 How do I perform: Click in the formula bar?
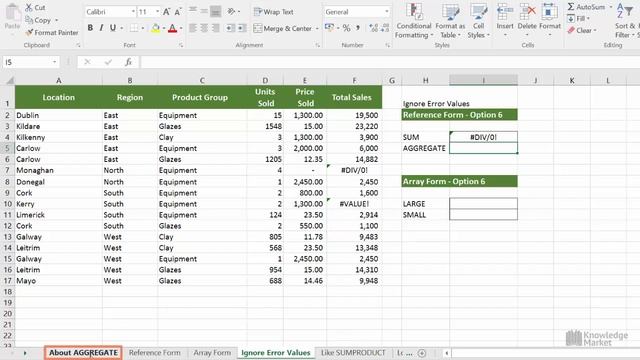click(x=390, y=62)
